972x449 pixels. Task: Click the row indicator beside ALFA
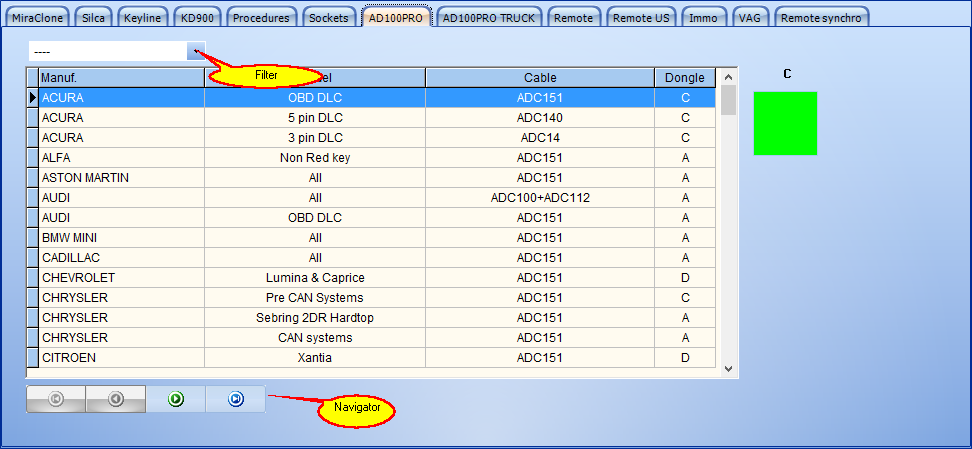coord(32,158)
